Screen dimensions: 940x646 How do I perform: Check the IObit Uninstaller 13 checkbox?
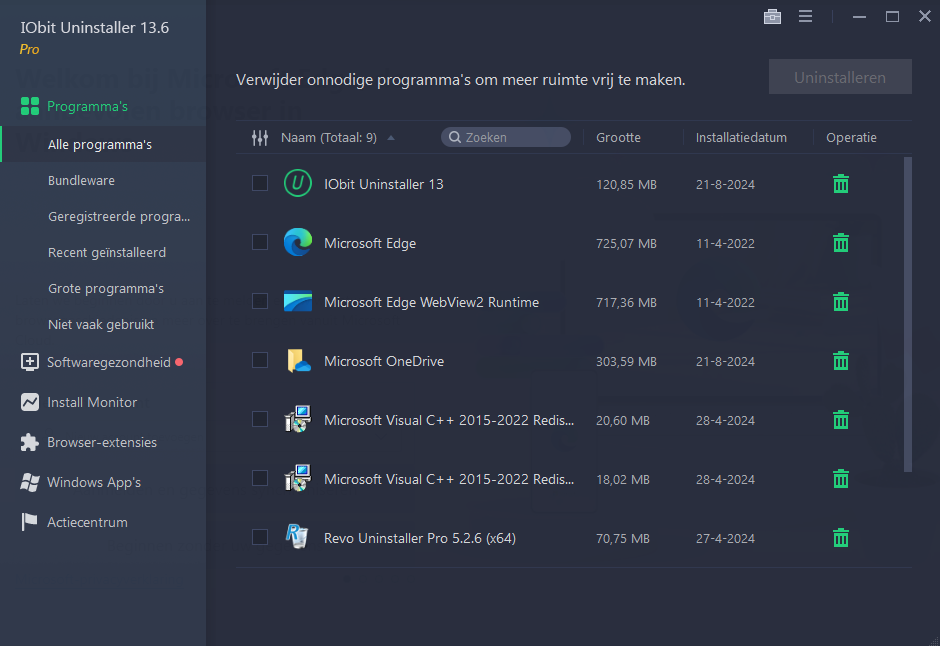click(260, 183)
